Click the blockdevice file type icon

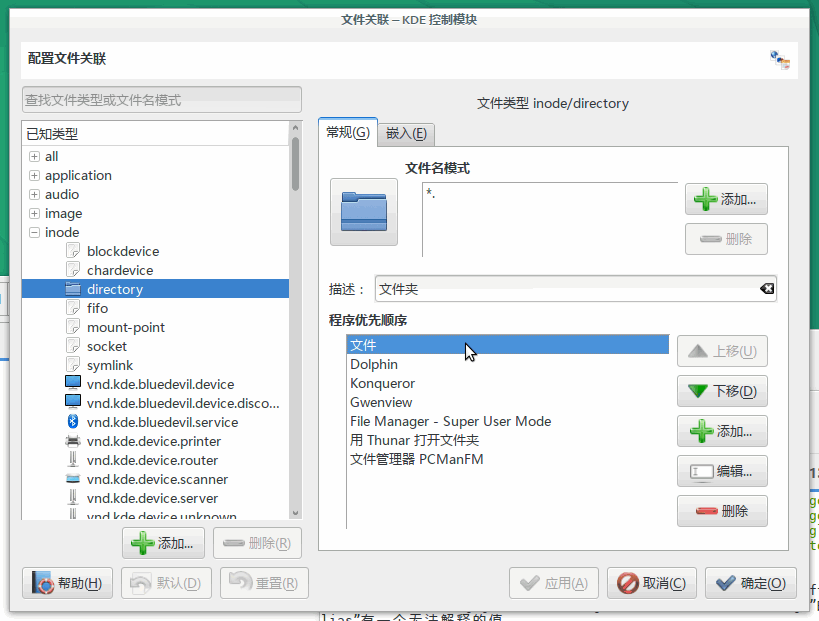73,251
